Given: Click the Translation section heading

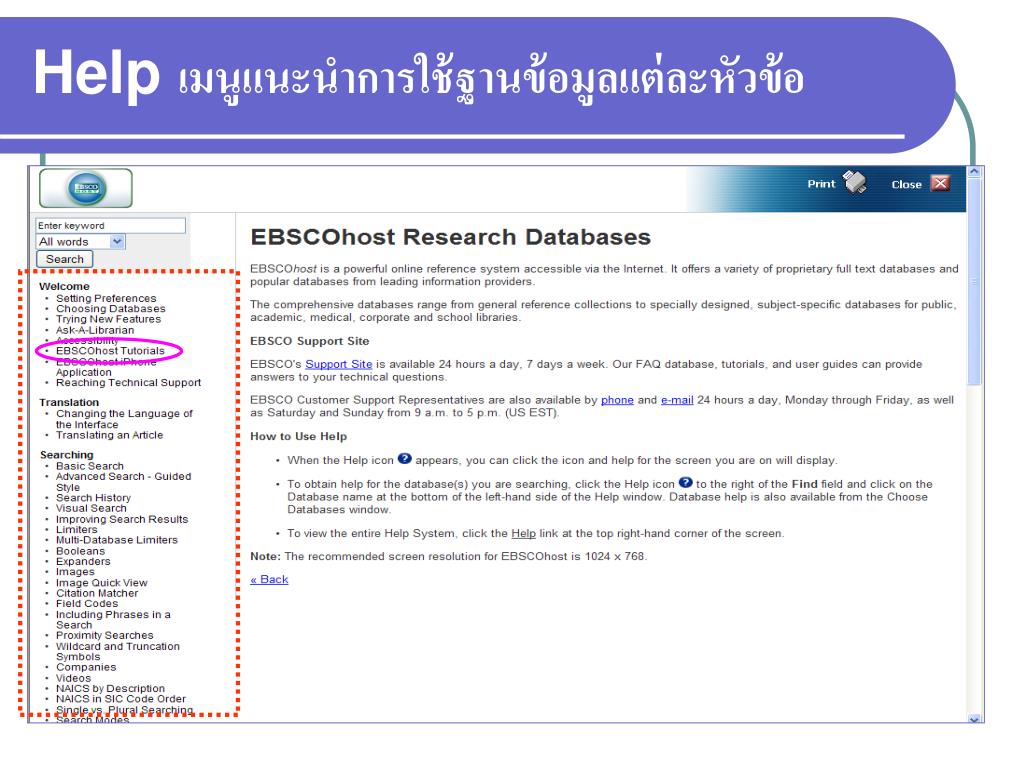Looking at the screenshot, I should [x=69, y=403].
